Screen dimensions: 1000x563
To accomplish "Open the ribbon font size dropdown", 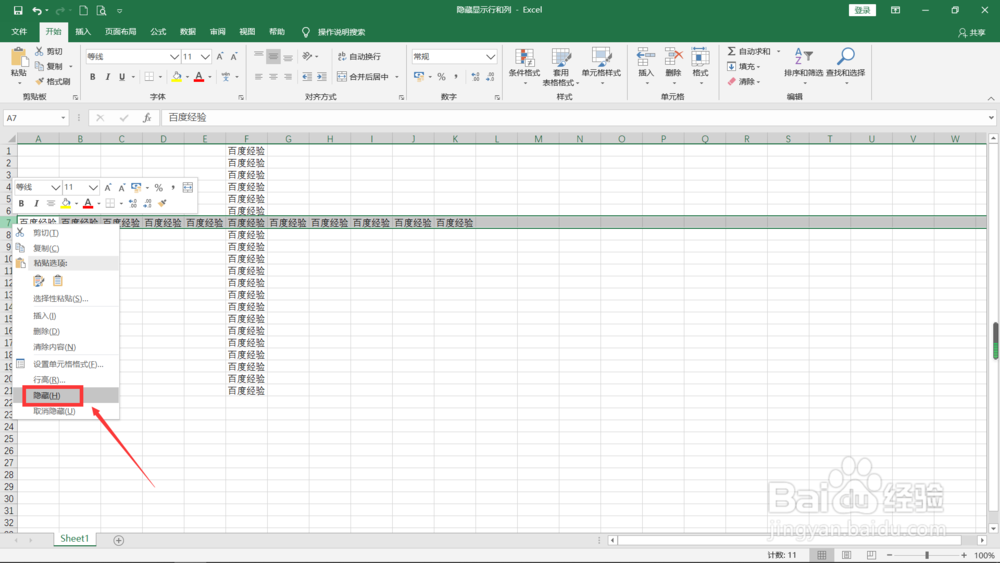I will [x=205, y=57].
